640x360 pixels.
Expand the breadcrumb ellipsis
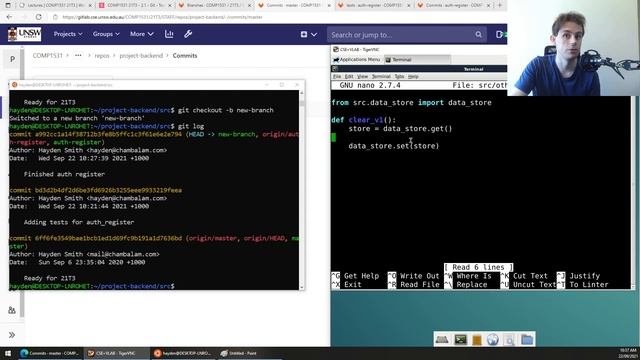(x=78, y=56)
